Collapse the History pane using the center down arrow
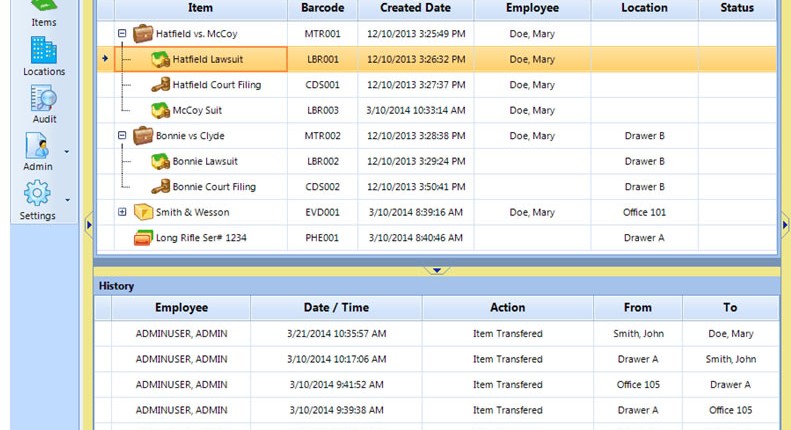 (x=437, y=271)
